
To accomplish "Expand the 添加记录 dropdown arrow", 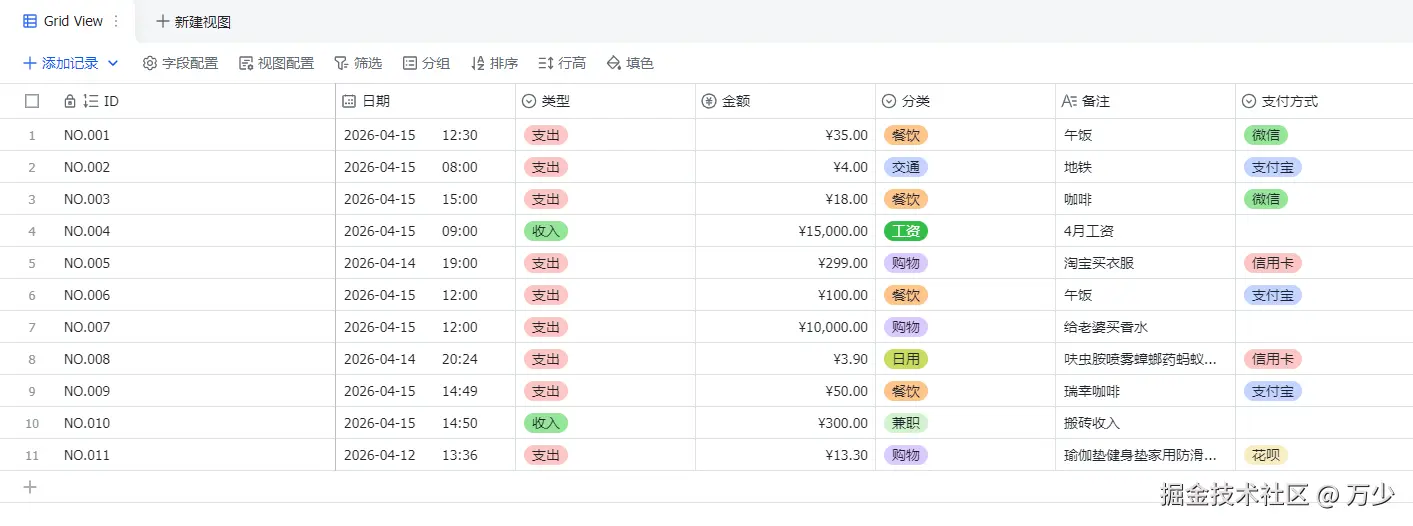I will [113, 63].
